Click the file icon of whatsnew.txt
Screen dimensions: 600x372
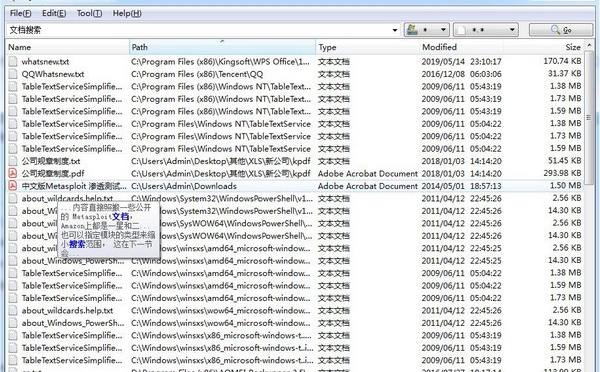[13, 61]
